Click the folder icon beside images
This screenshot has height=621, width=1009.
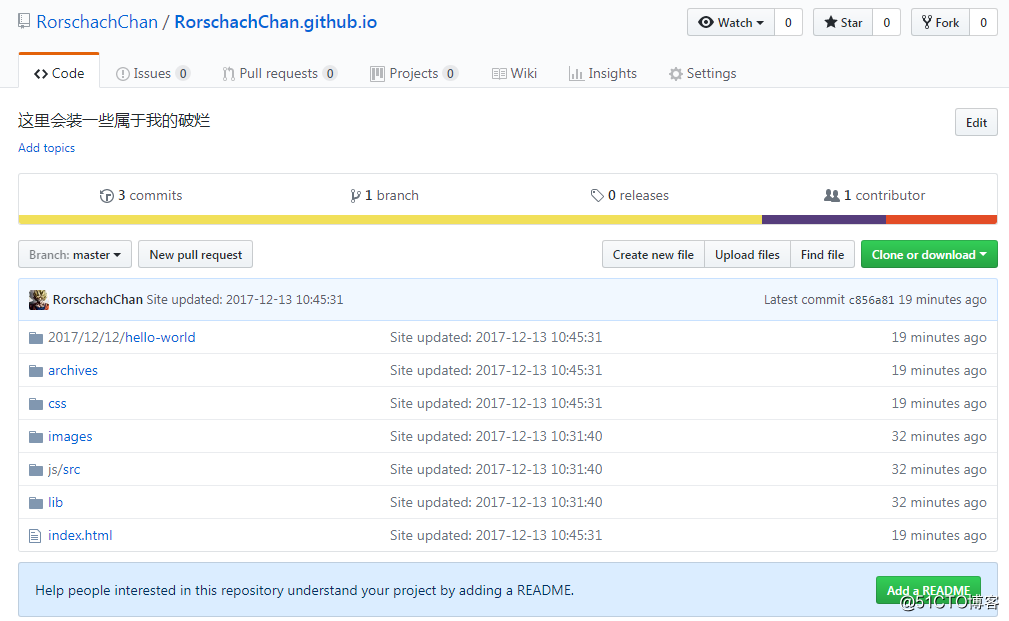pos(36,437)
